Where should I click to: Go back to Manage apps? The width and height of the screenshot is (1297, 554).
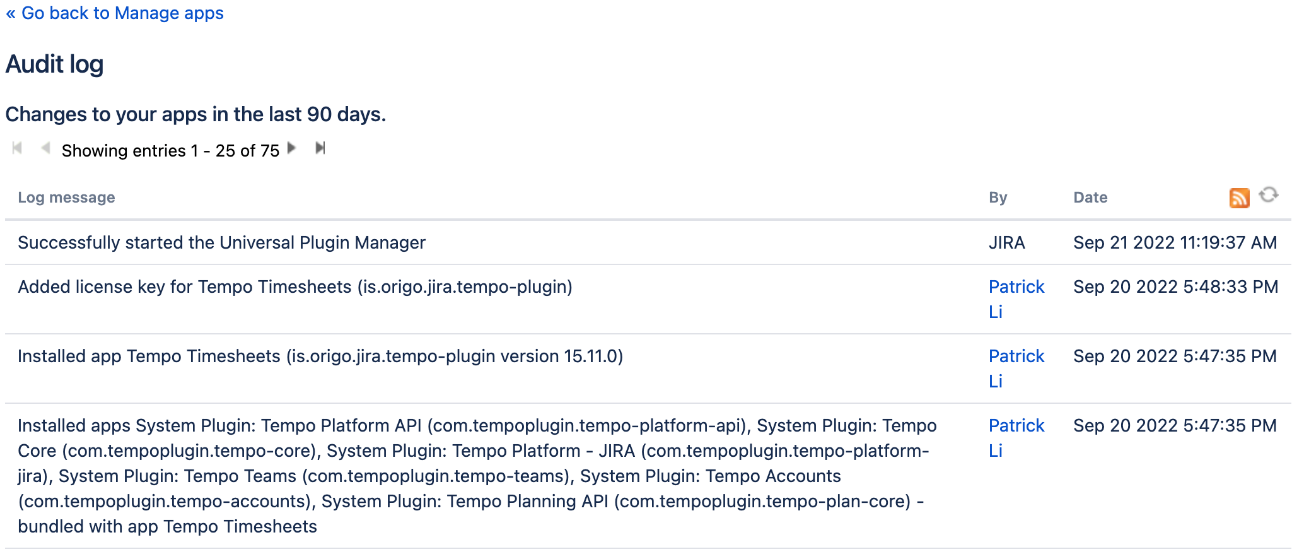pos(115,14)
